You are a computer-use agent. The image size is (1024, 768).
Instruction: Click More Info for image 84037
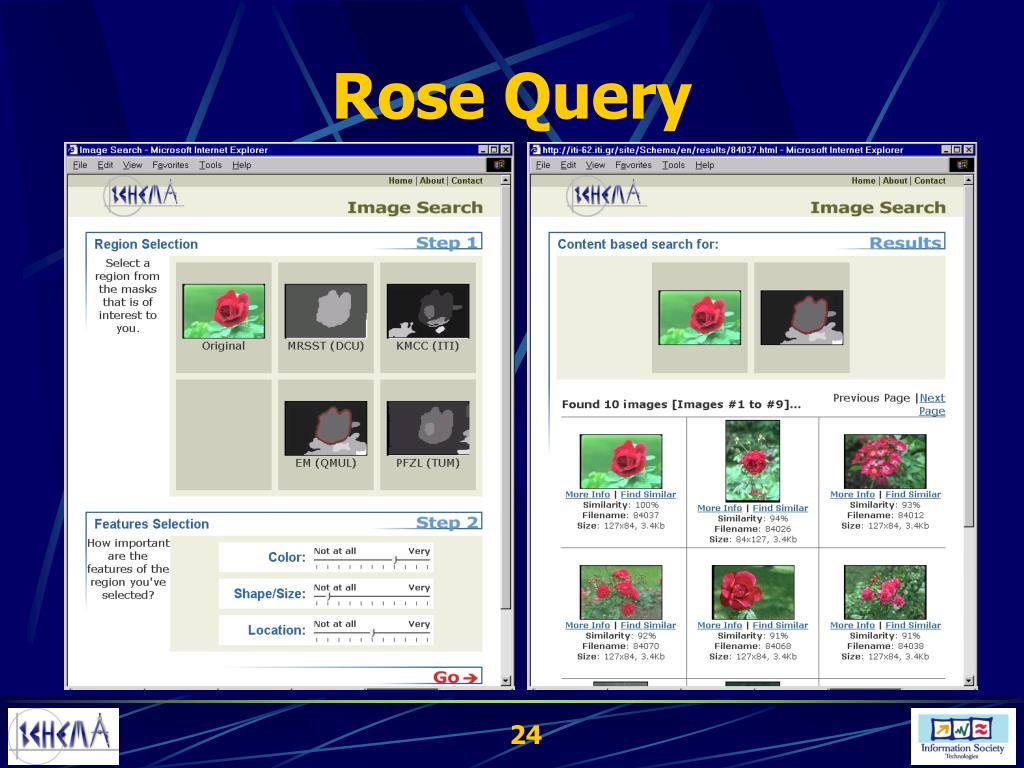click(587, 494)
